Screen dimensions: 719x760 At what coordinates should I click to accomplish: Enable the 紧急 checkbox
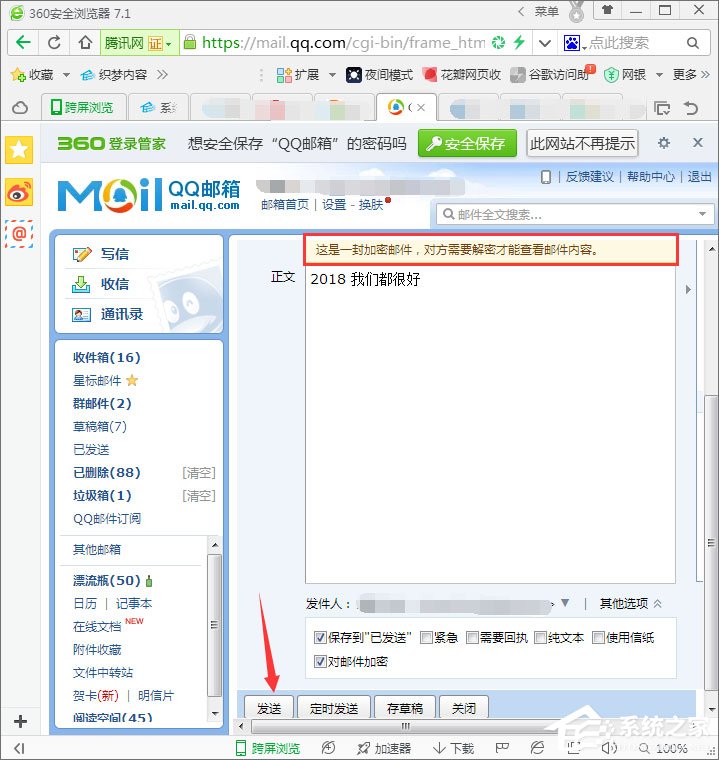[x=426, y=637]
